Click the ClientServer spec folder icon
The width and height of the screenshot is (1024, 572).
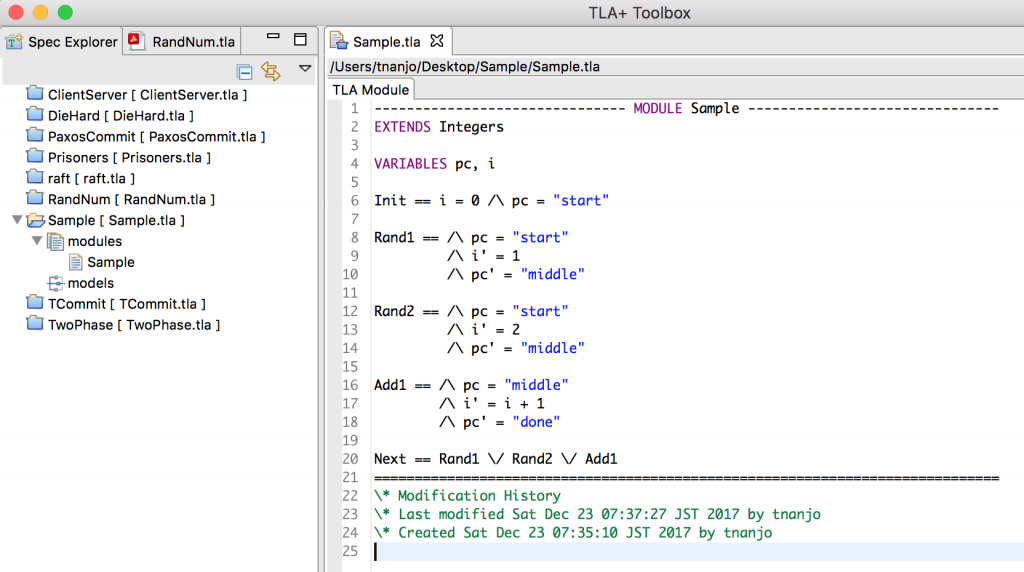(x=35, y=93)
